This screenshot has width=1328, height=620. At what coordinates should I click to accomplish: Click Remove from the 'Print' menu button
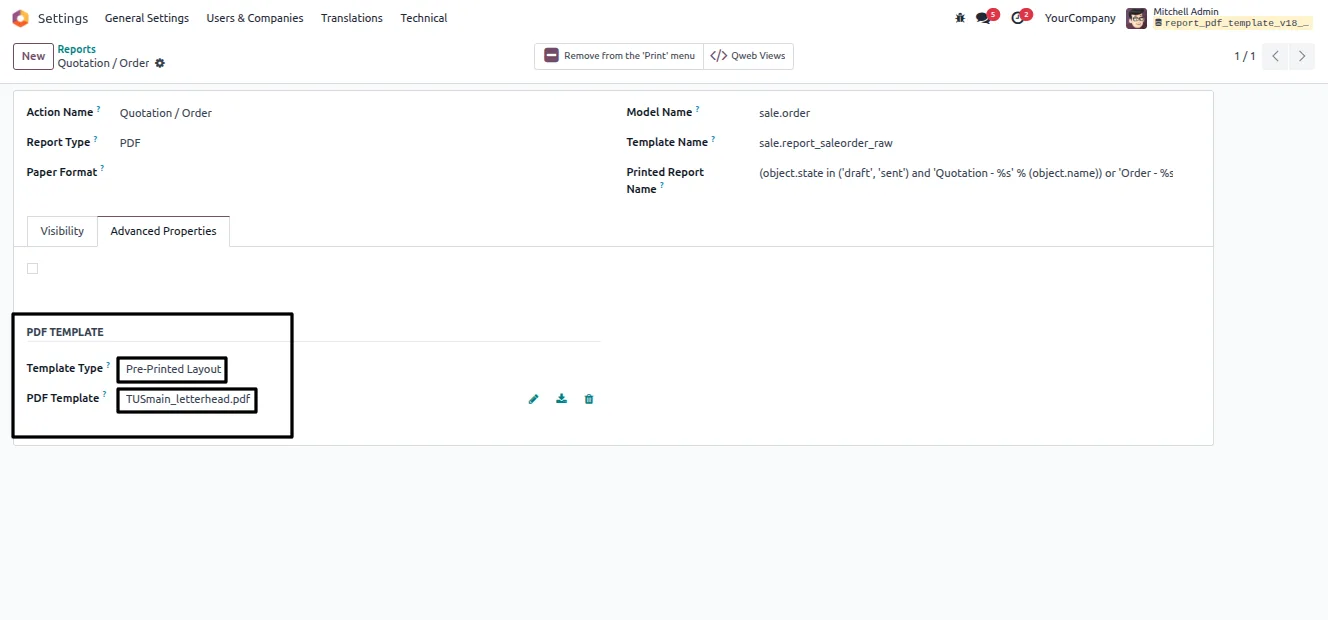(x=619, y=56)
